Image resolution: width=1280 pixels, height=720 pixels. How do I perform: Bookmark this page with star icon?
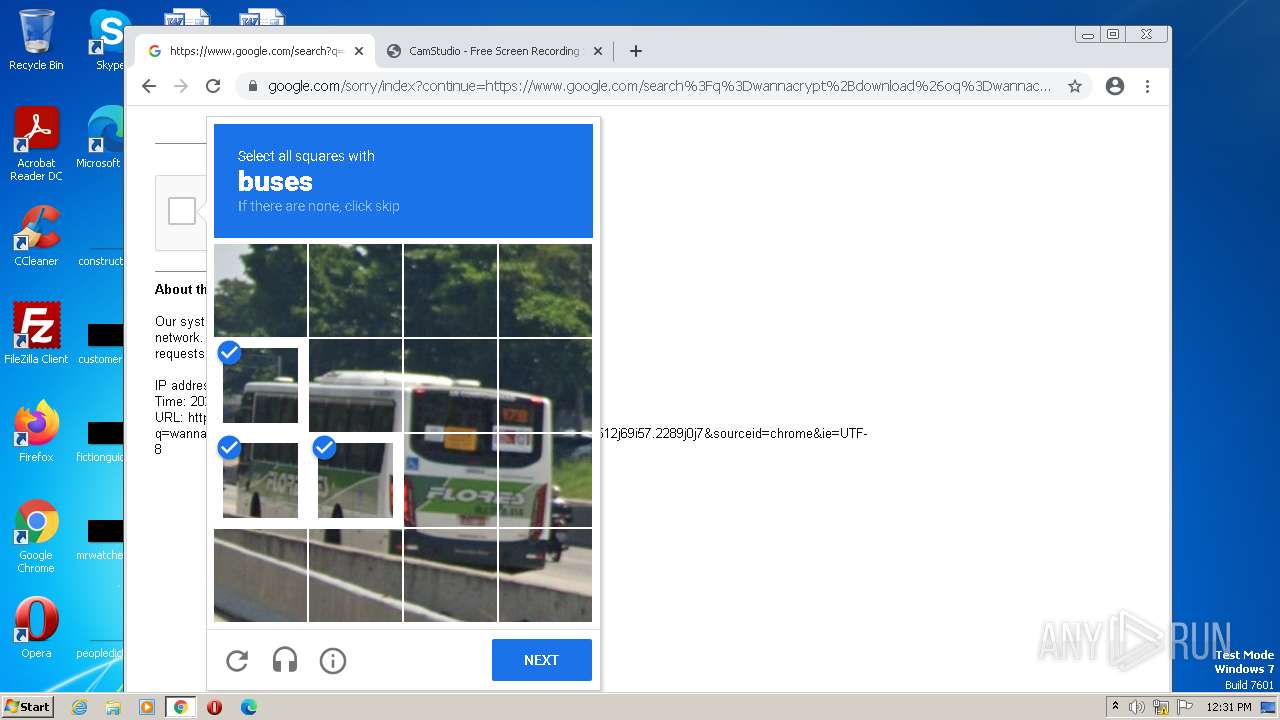(x=1075, y=86)
